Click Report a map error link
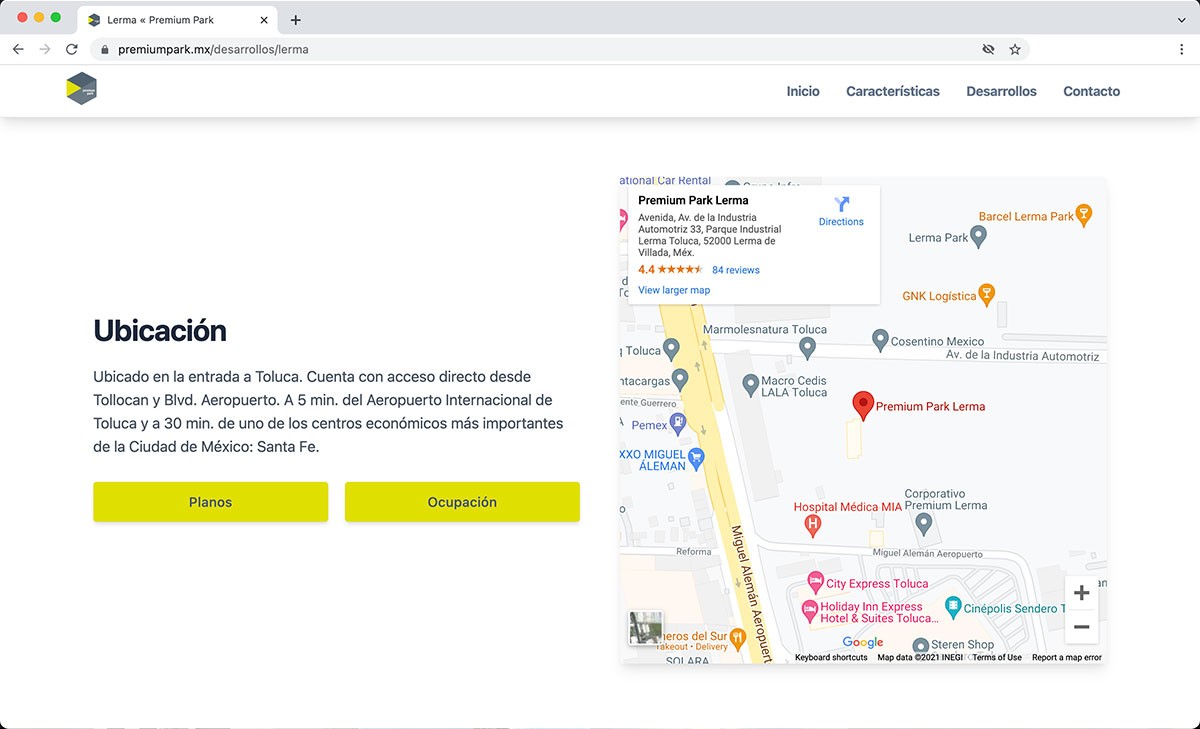This screenshot has width=1200, height=729. coord(1067,657)
